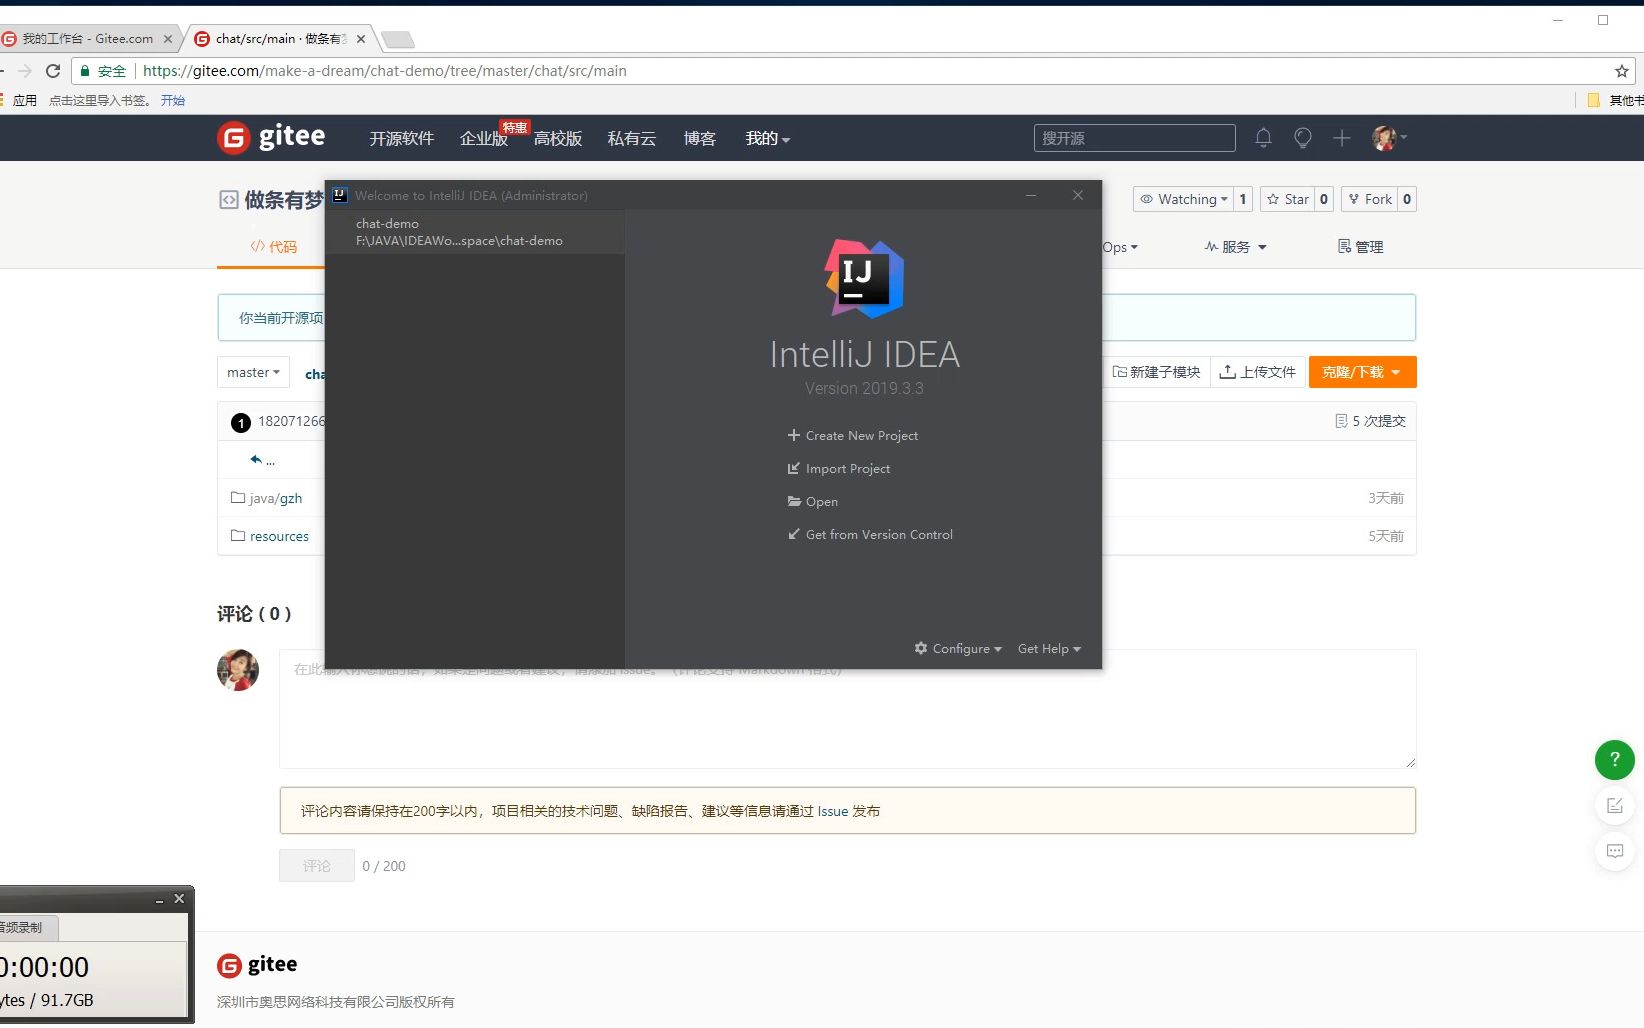Open the Configure dropdown in IntelliJ
Screen dimensions: 1644x1028
pyautogui.click(x=957, y=649)
